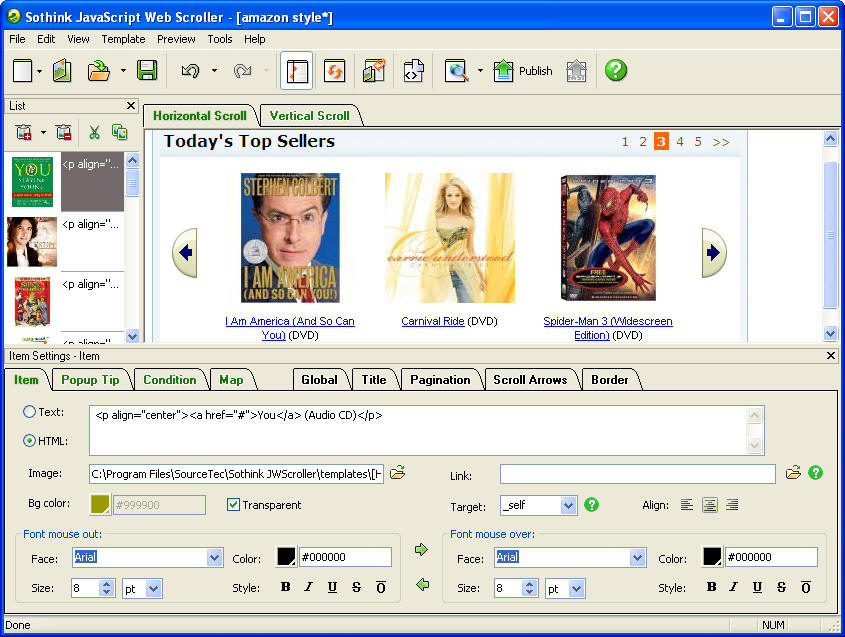Click the refresh scroller icon in toolbar

[334, 71]
